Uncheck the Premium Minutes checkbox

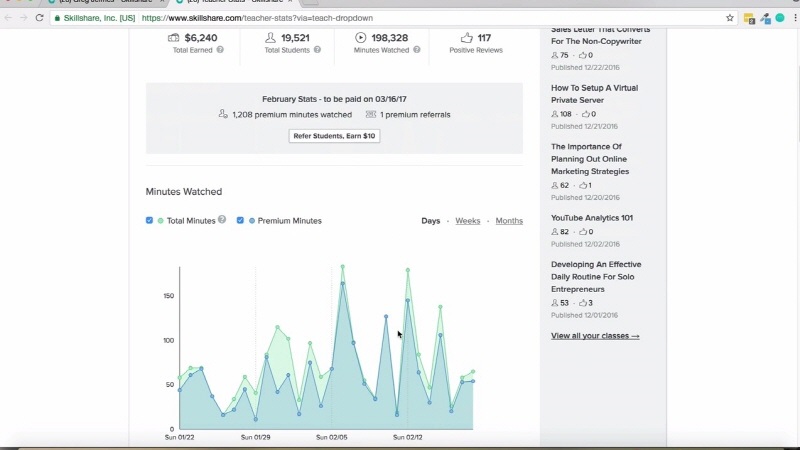240,220
